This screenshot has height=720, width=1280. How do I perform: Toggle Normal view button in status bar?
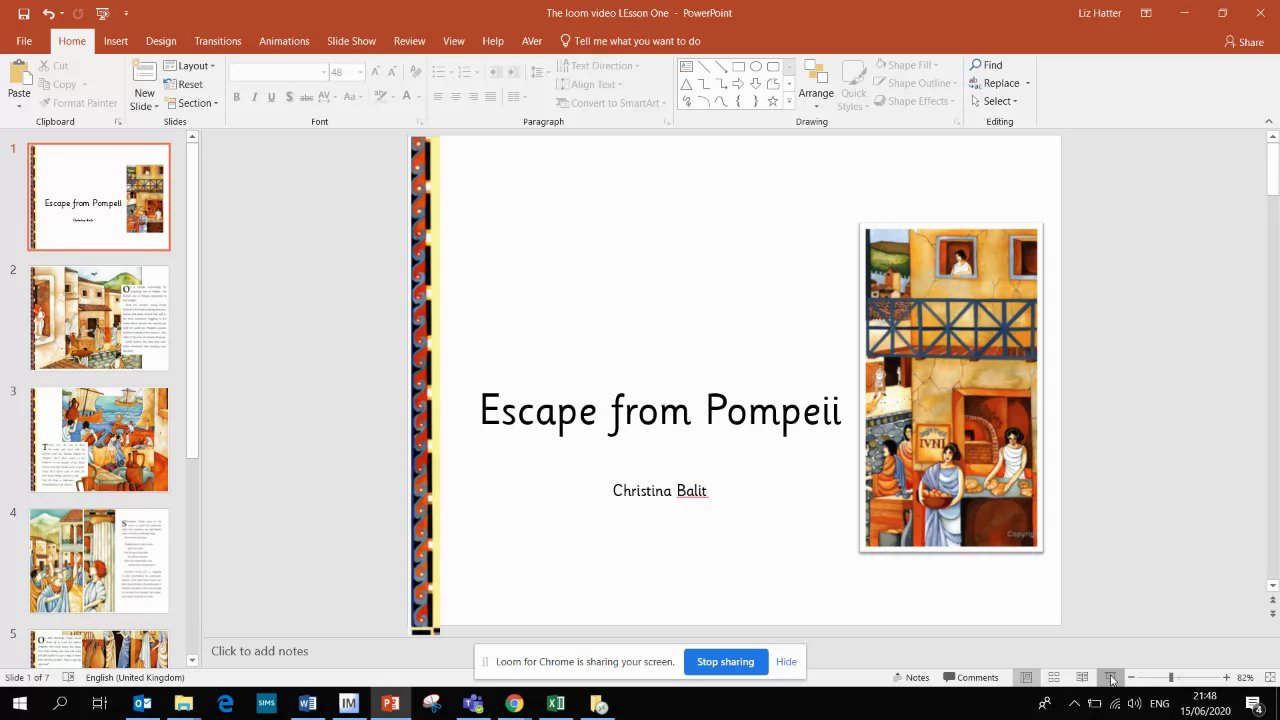click(x=1026, y=678)
